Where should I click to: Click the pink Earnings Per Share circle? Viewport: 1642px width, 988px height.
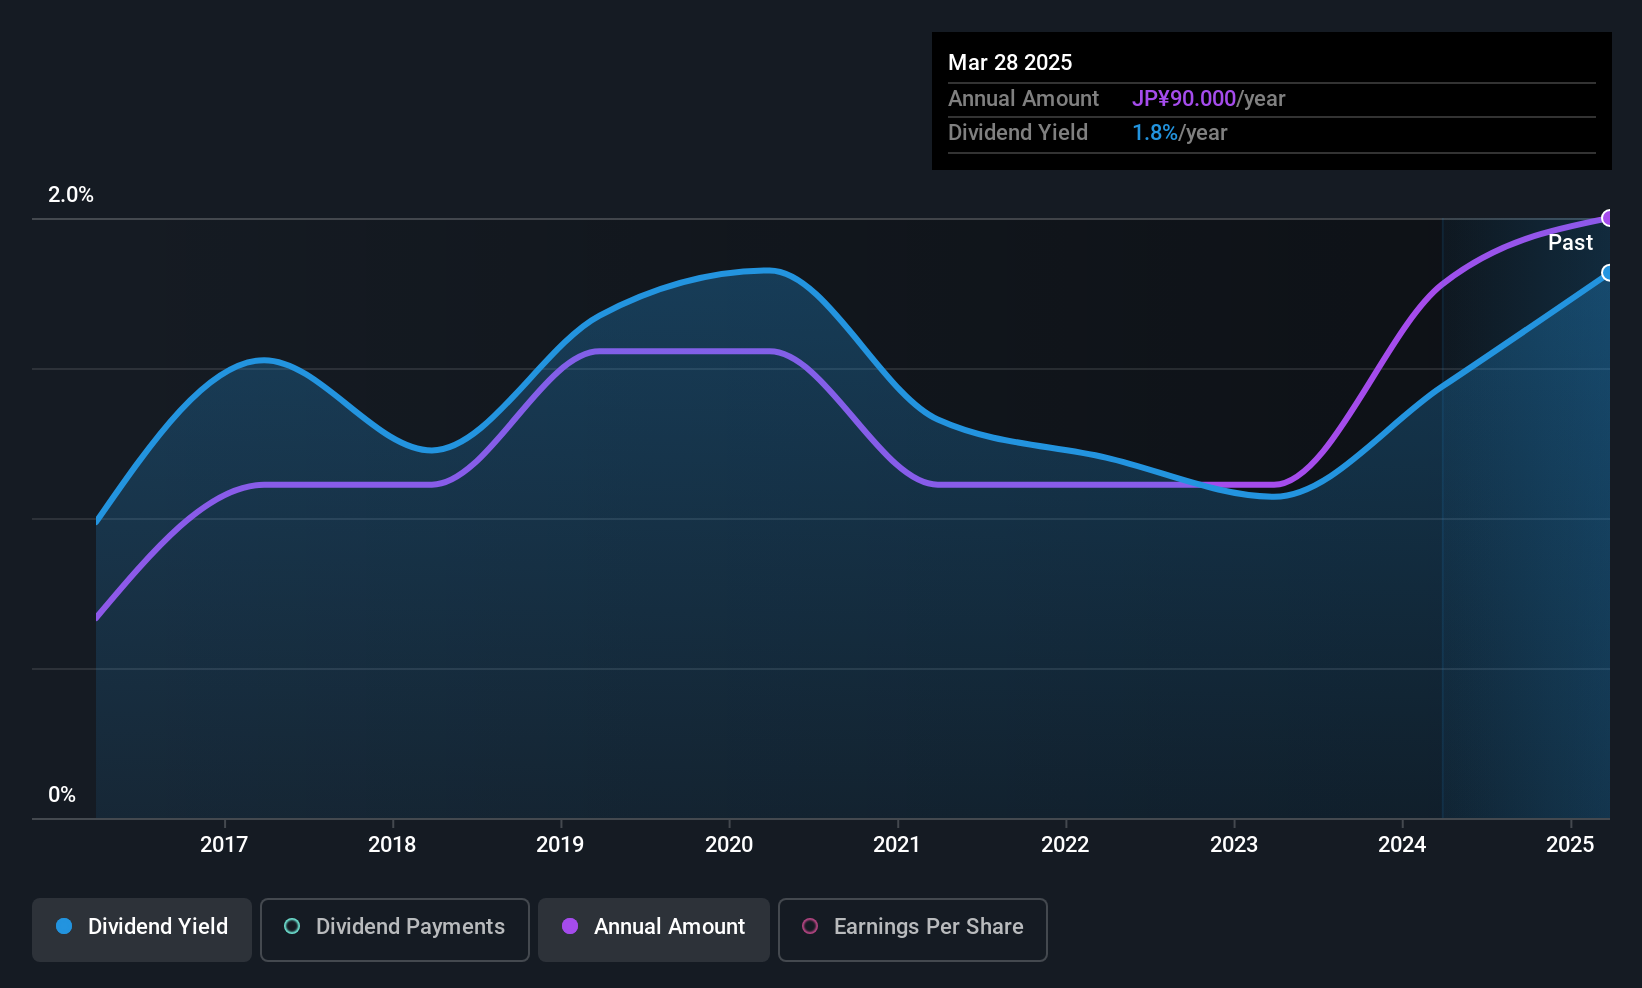[810, 926]
